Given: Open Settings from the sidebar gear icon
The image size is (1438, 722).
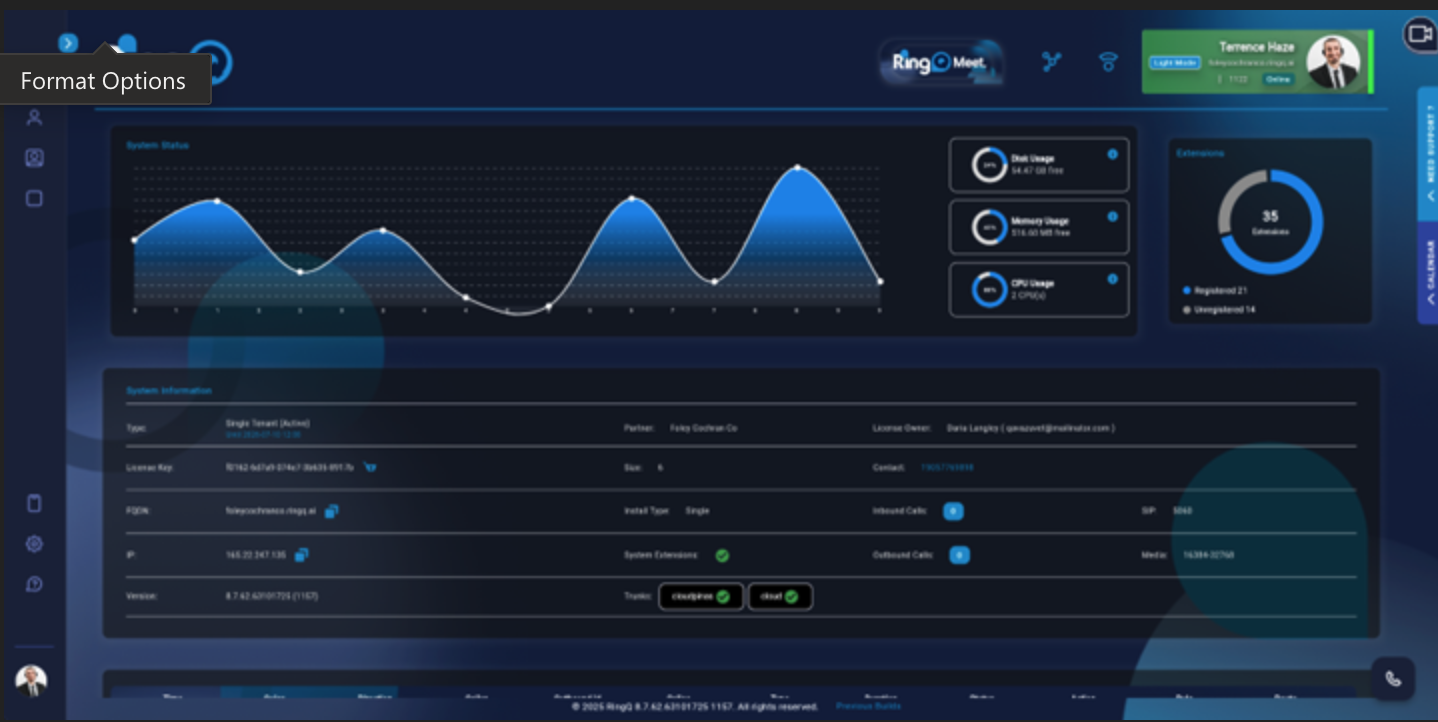Looking at the screenshot, I should (33, 543).
